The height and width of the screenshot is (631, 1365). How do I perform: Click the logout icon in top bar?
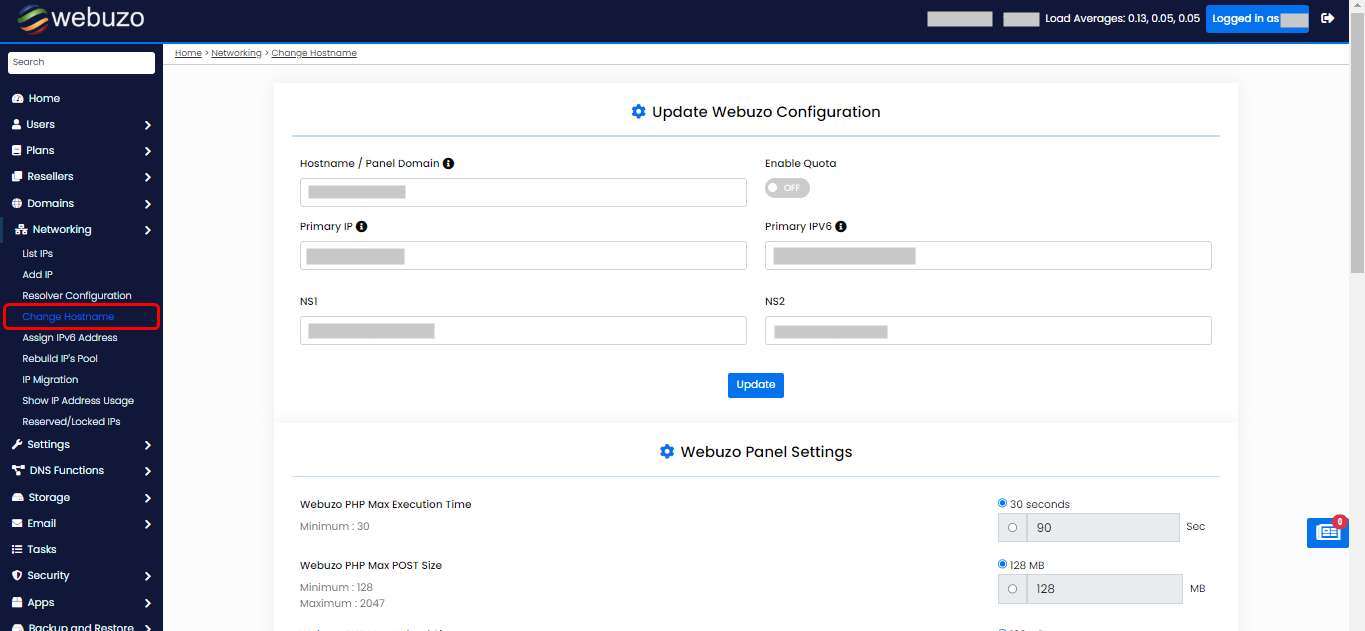point(1328,18)
